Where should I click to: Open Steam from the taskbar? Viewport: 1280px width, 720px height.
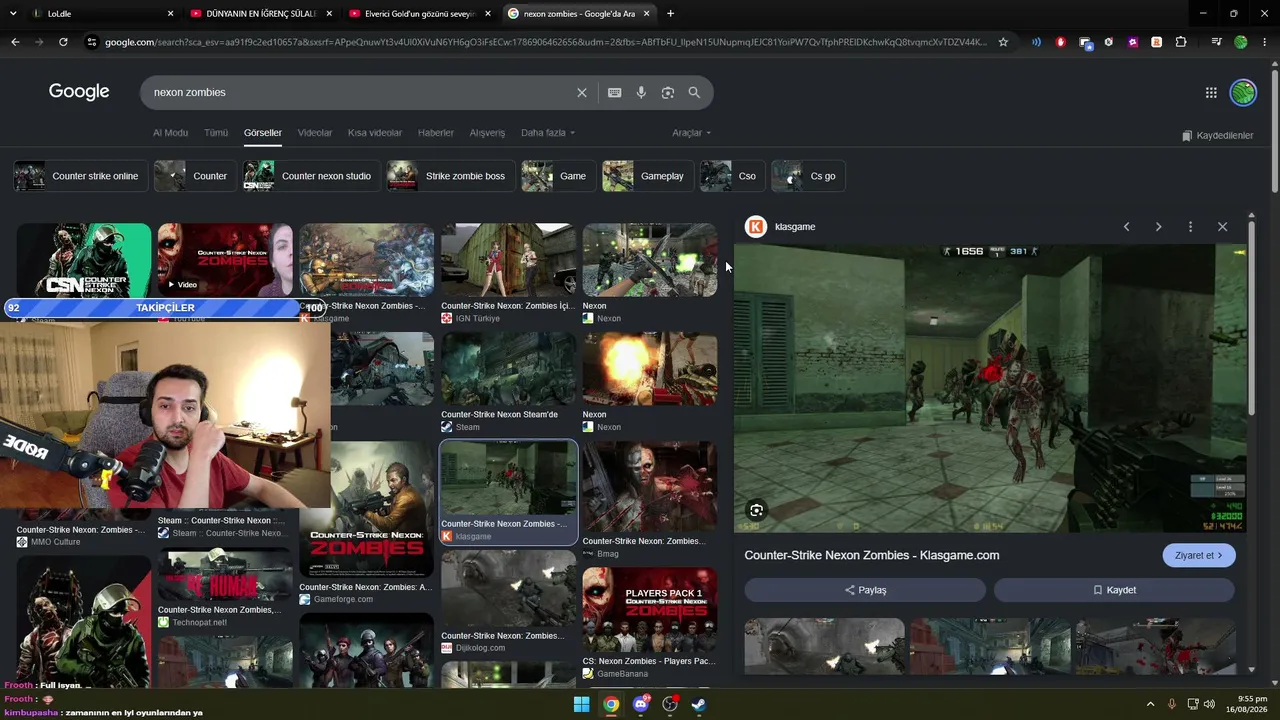(699, 704)
